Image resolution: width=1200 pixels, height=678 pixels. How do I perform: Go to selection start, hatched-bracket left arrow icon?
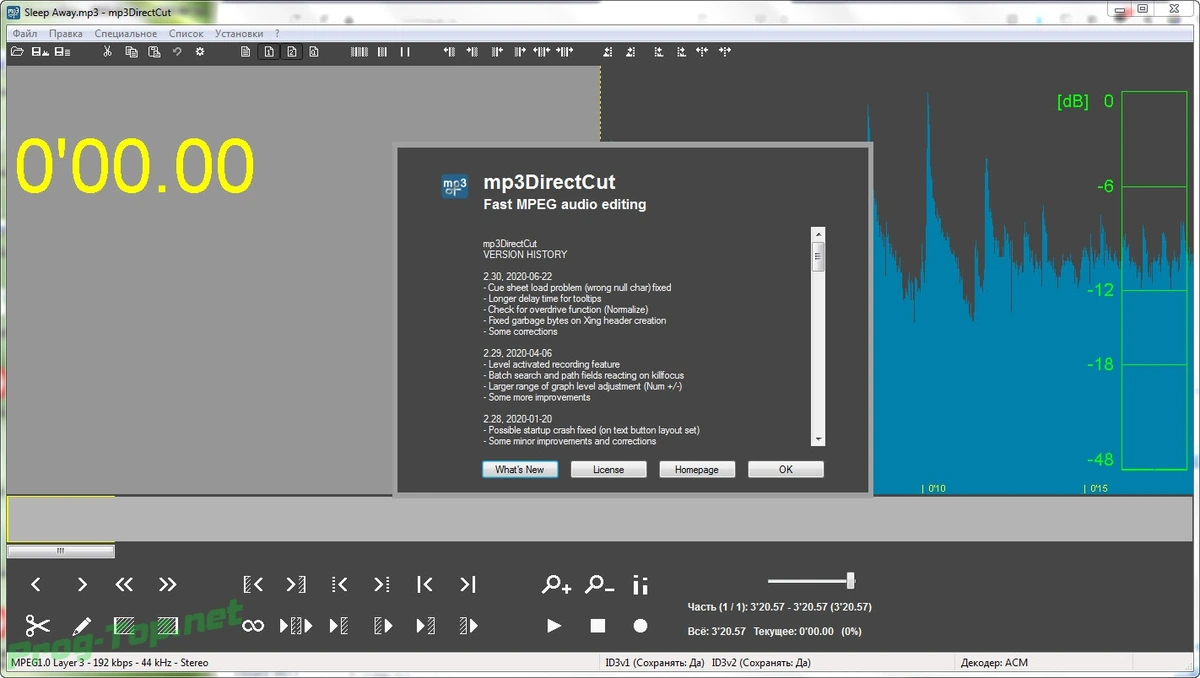coord(253,584)
